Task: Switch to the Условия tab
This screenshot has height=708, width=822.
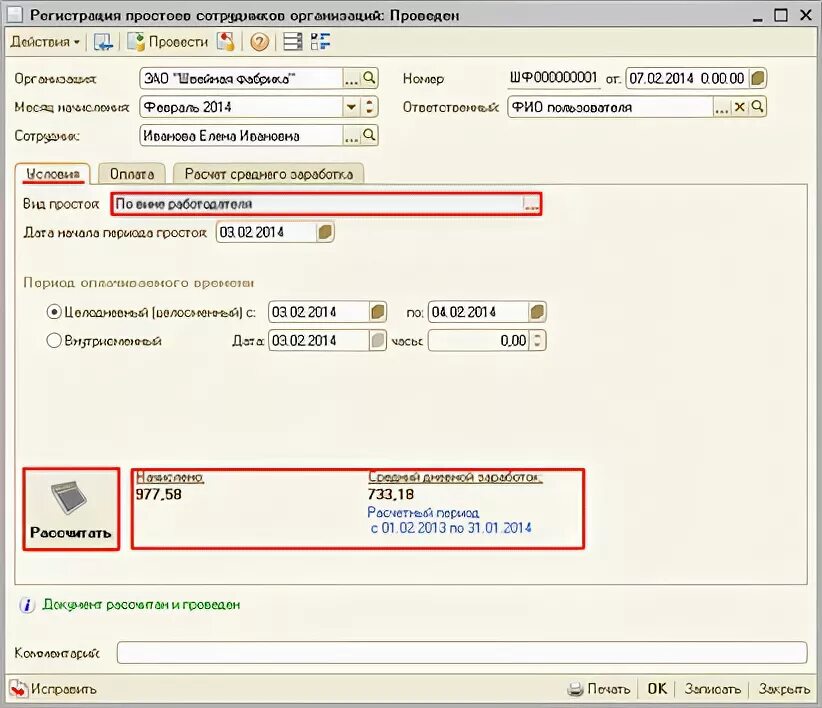Action: click(x=53, y=174)
